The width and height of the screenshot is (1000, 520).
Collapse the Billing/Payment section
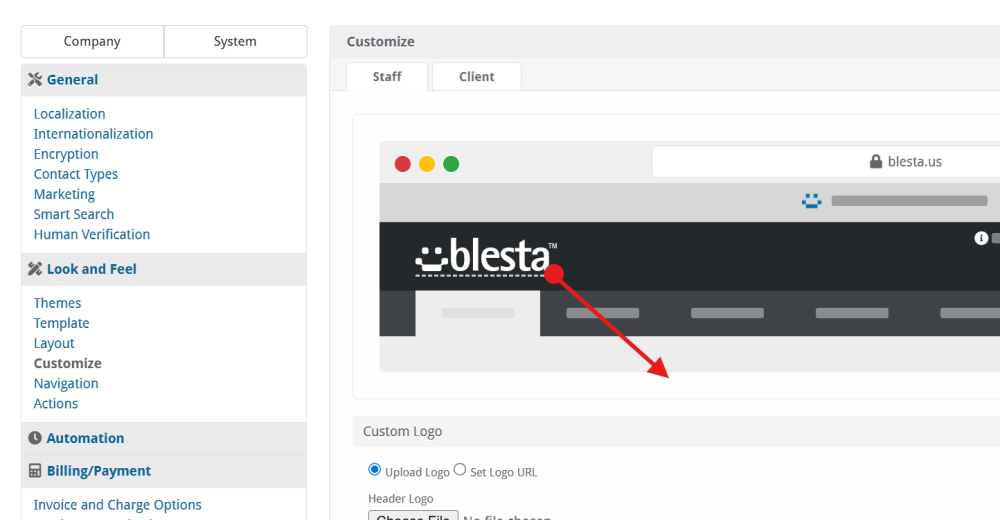164,471
